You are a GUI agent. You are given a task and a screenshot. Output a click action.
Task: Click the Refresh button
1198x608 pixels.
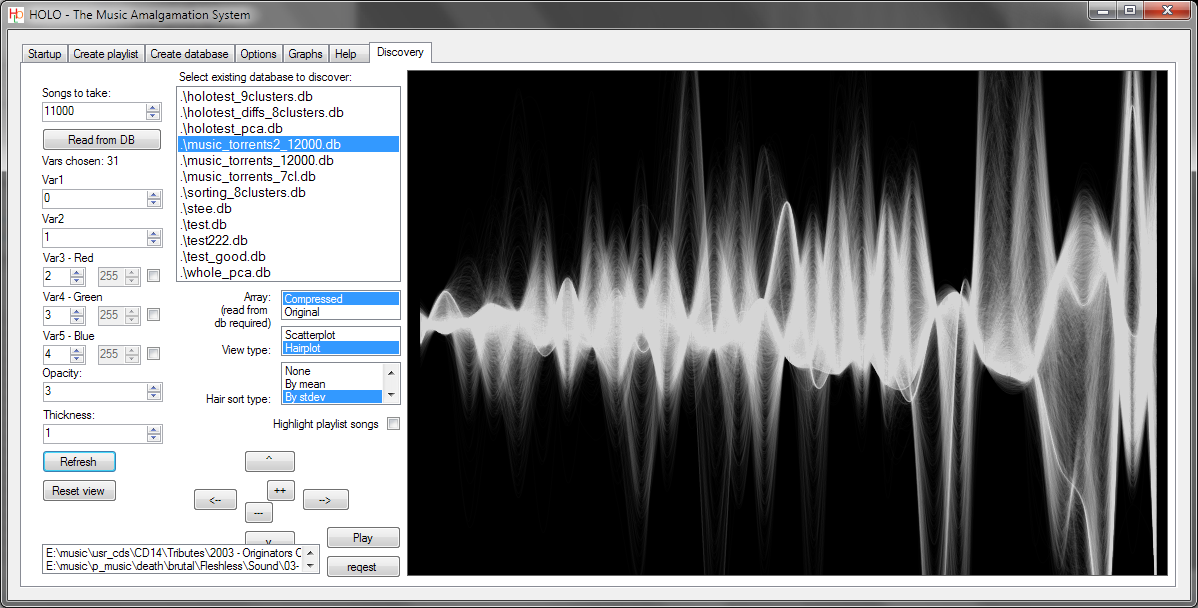click(x=79, y=462)
